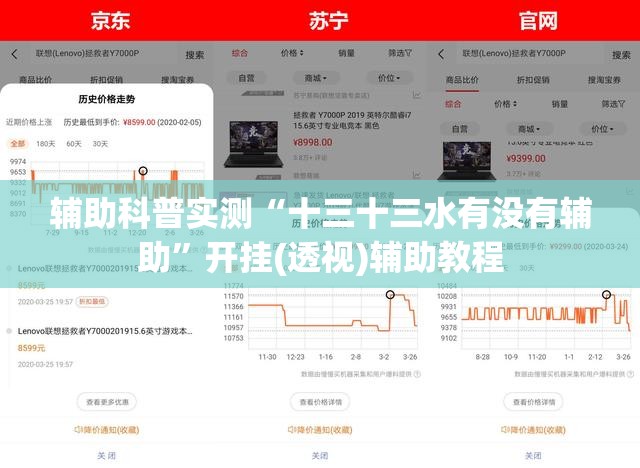
Task: Click the circled peak marker on the 苏宁 chart
Action: click(x=390, y=295)
